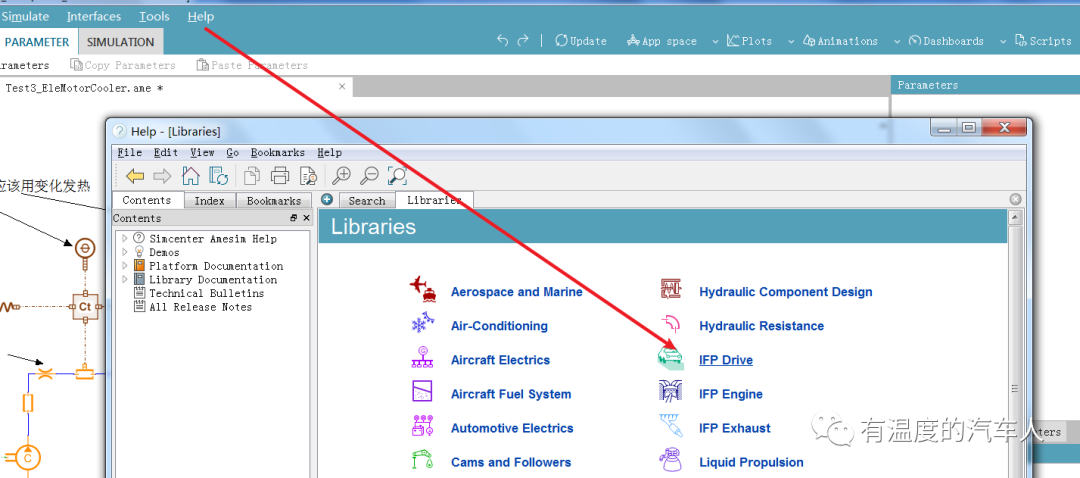Click the Cams and Followers icon
This screenshot has height=478, width=1080.
[x=422, y=459]
